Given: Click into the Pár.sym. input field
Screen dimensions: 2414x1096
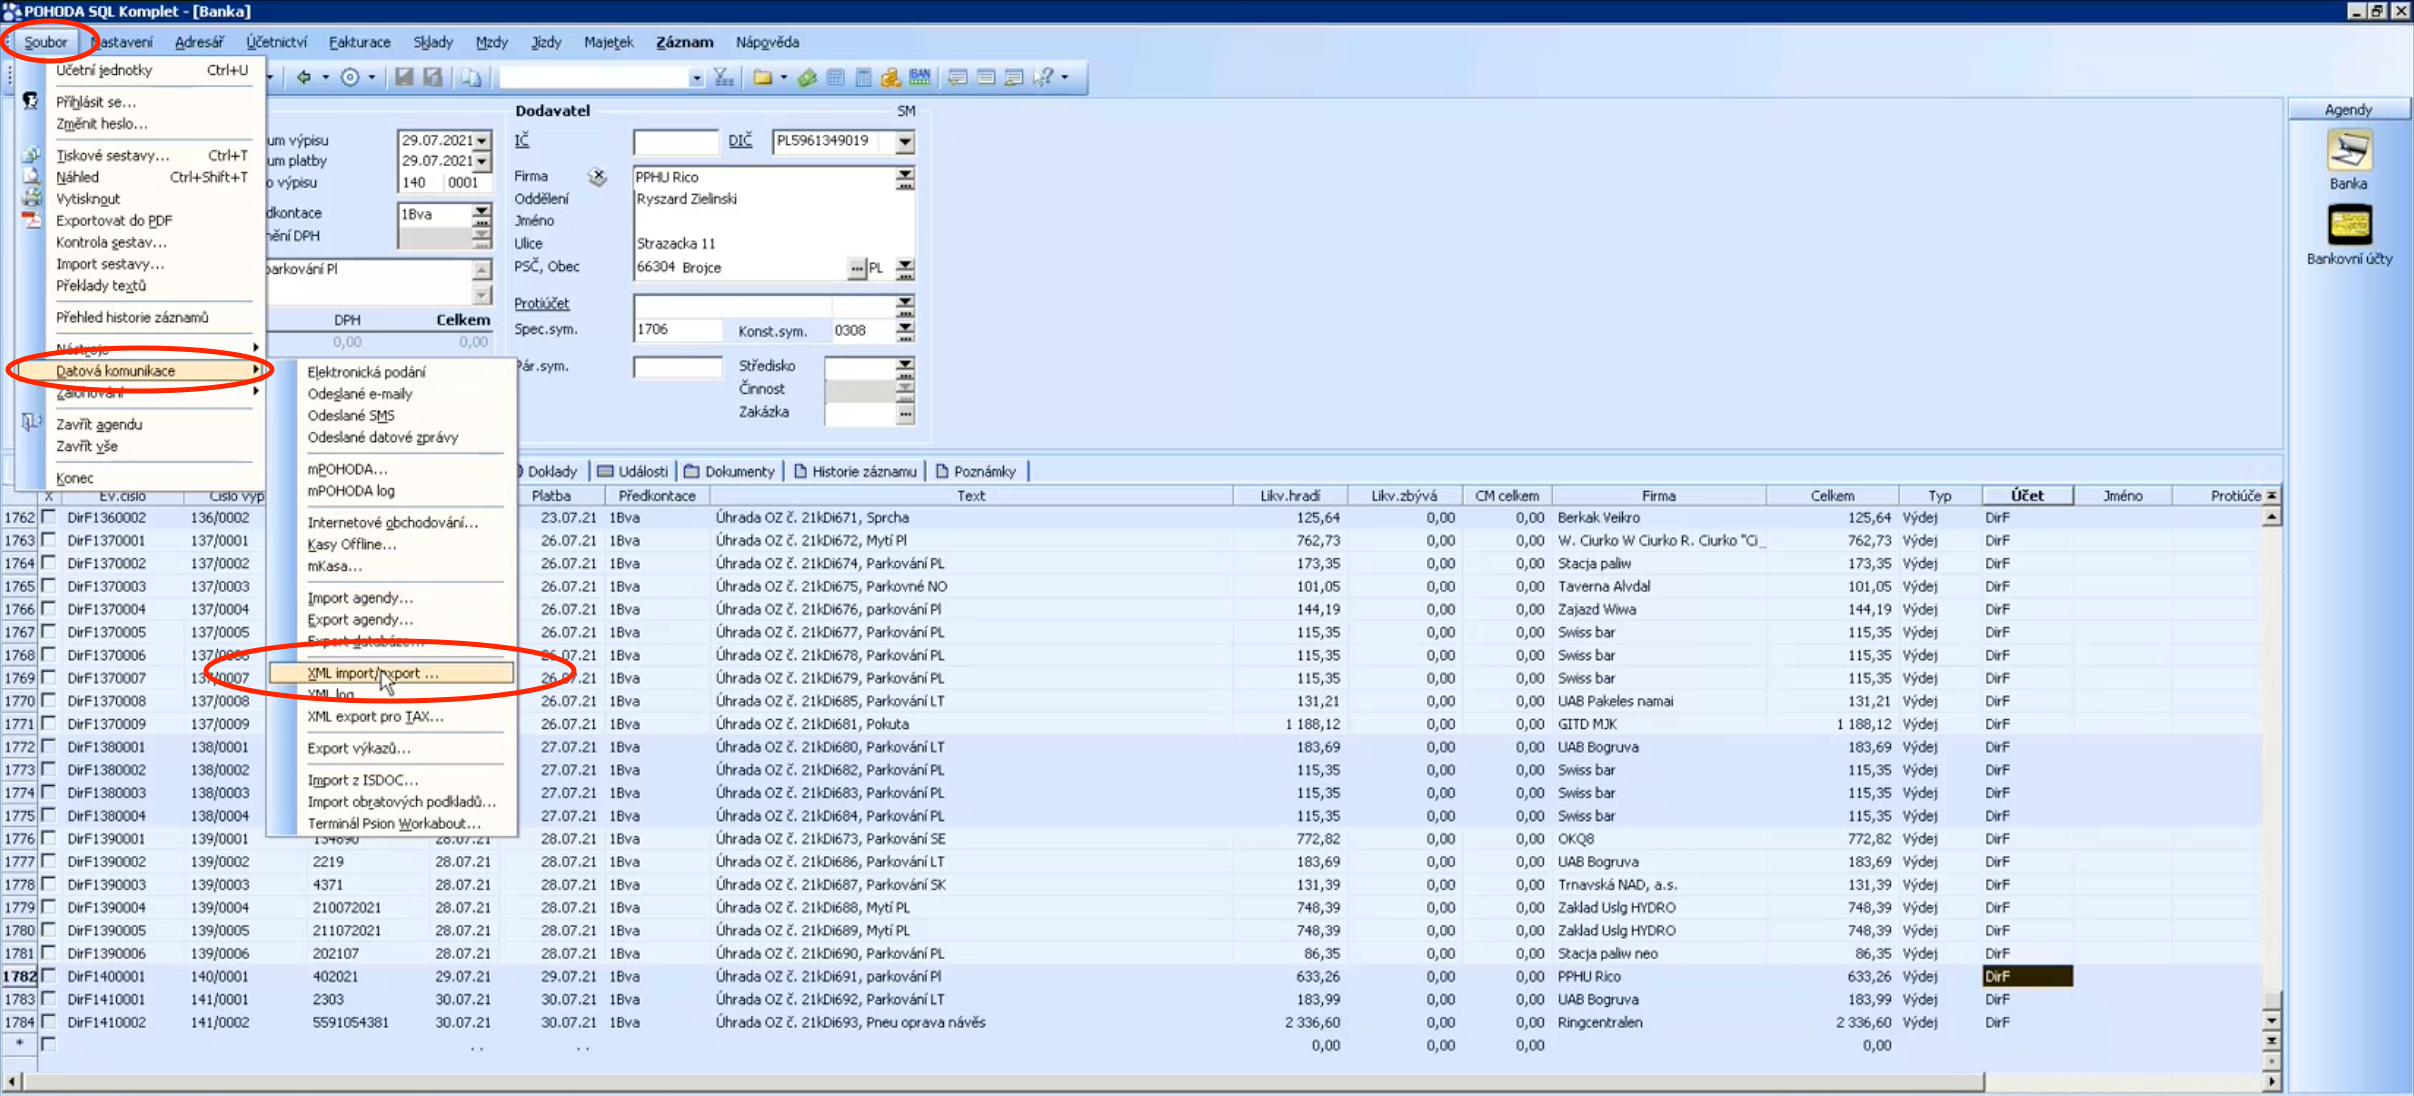Looking at the screenshot, I should pos(677,367).
